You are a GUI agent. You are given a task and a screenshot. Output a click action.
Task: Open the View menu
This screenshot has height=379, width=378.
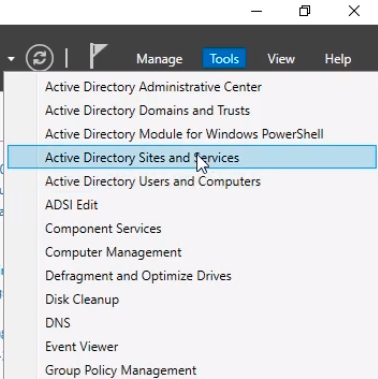(281, 59)
